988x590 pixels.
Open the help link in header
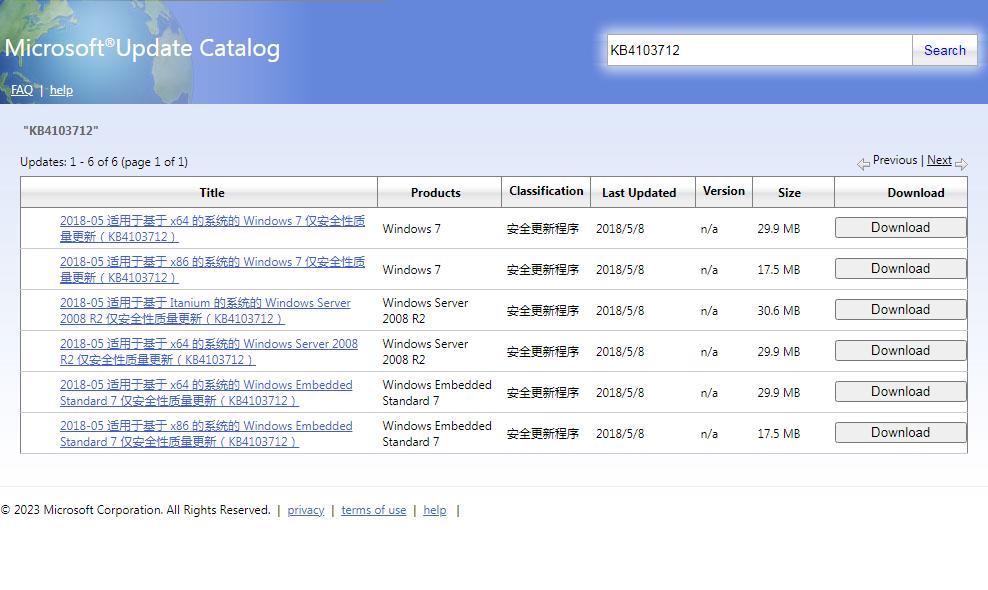pyautogui.click(x=61, y=90)
